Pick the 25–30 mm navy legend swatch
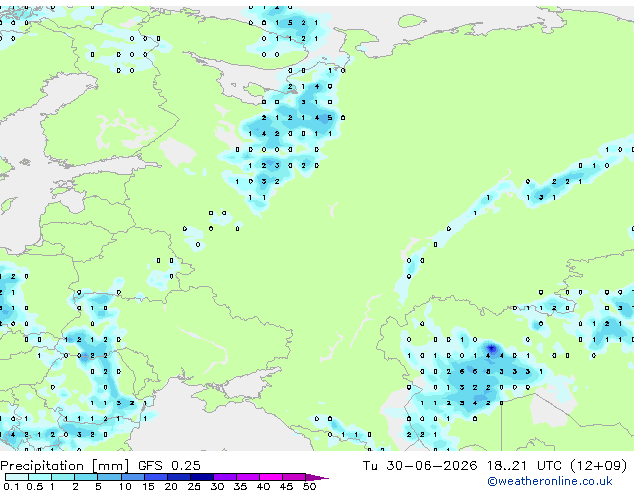Image resolution: width=634 pixels, height=490 pixels. pyautogui.click(x=201, y=477)
